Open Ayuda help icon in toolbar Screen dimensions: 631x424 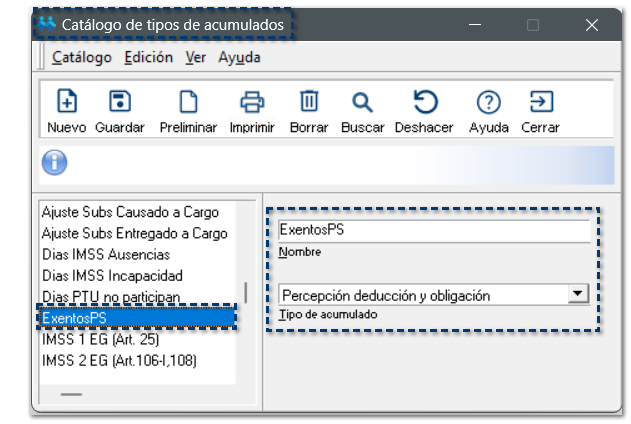click(x=488, y=102)
